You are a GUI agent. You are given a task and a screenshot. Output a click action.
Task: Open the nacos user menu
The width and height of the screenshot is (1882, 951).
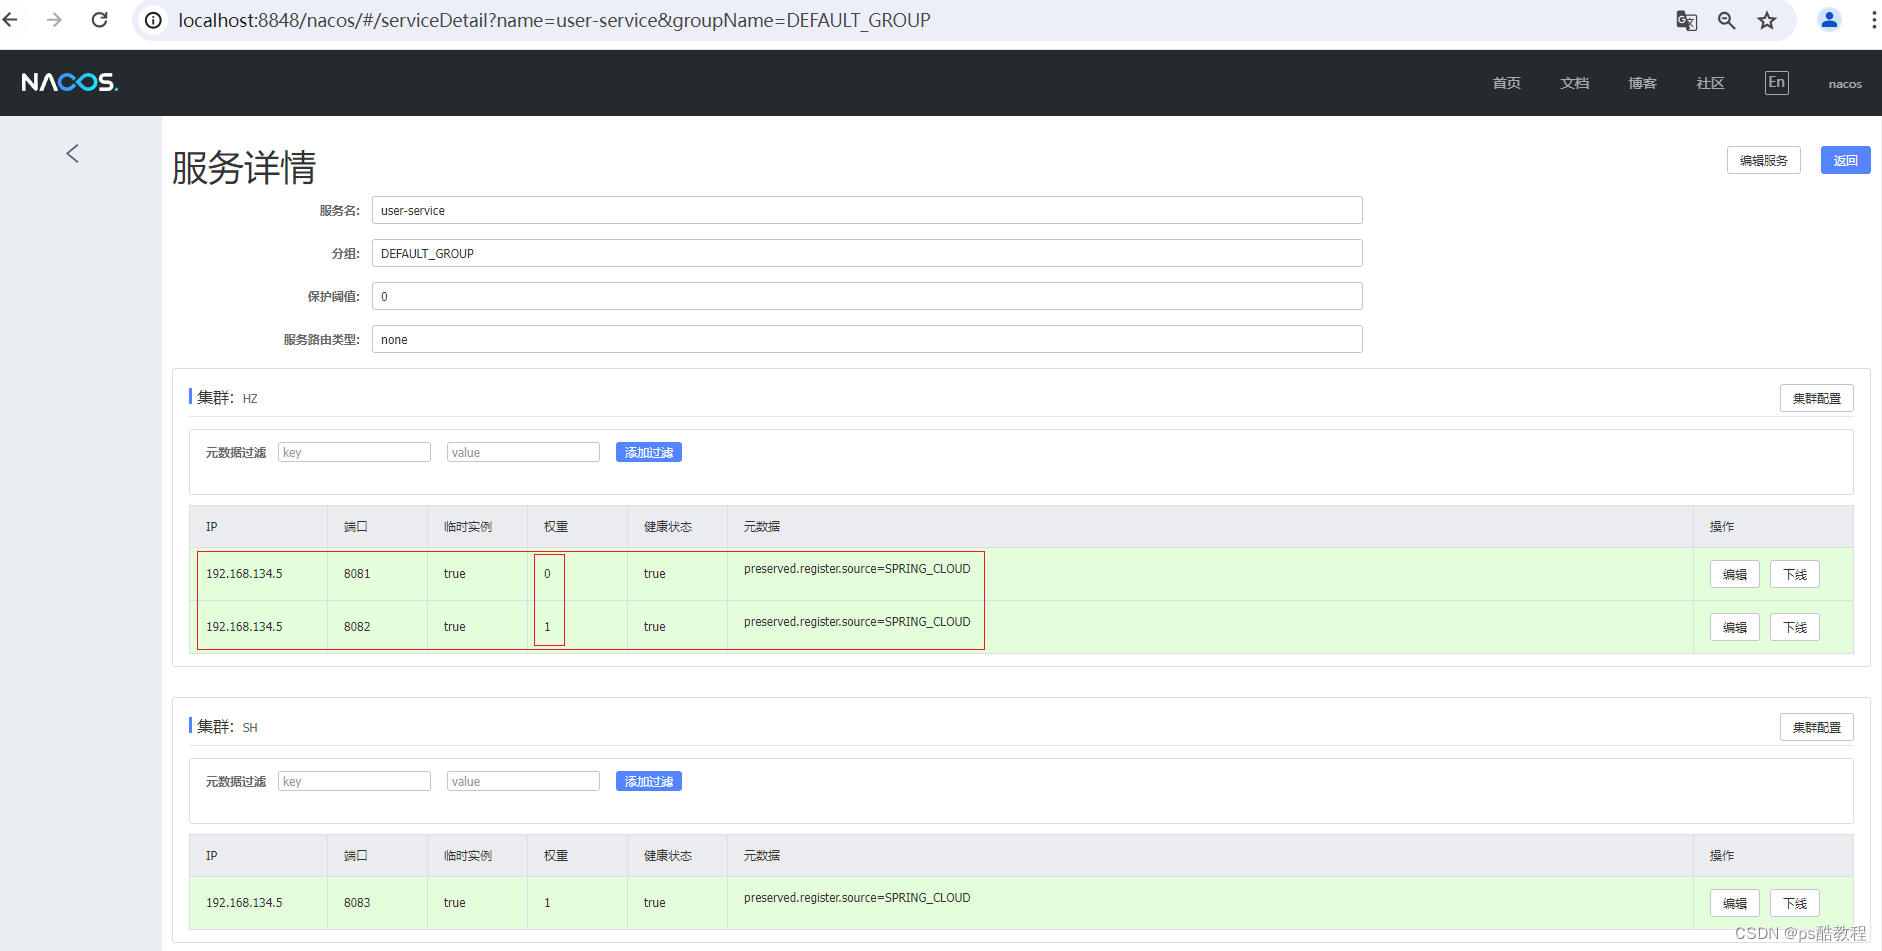click(x=1845, y=84)
